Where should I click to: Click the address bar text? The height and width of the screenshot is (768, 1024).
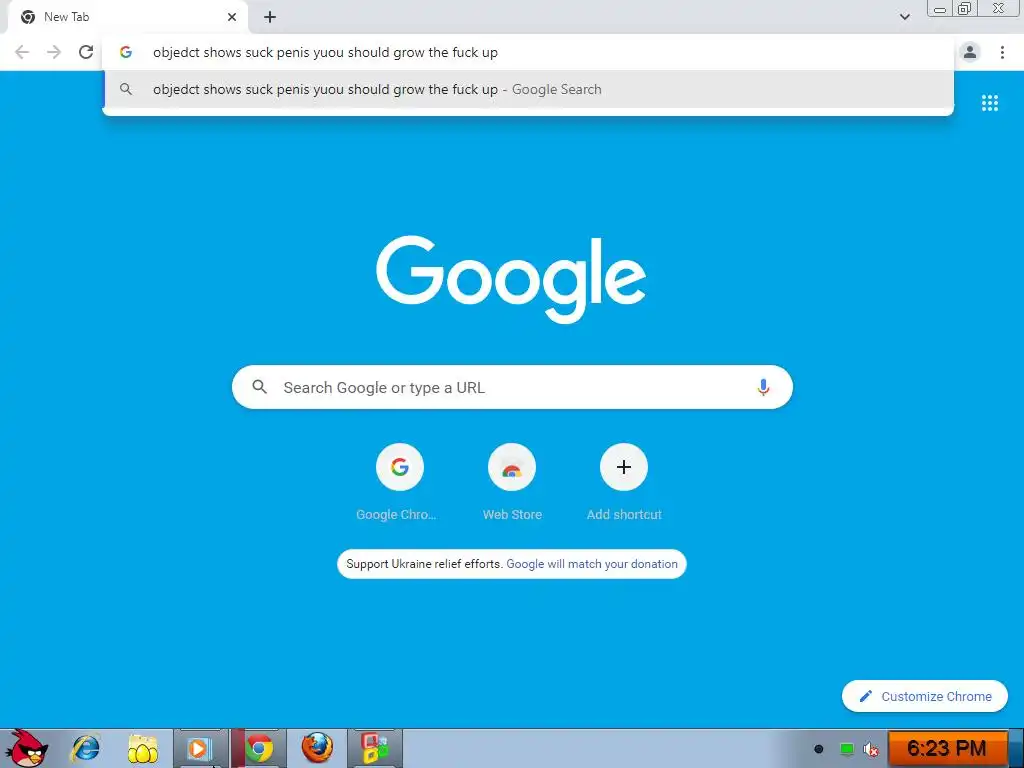[x=325, y=52]
